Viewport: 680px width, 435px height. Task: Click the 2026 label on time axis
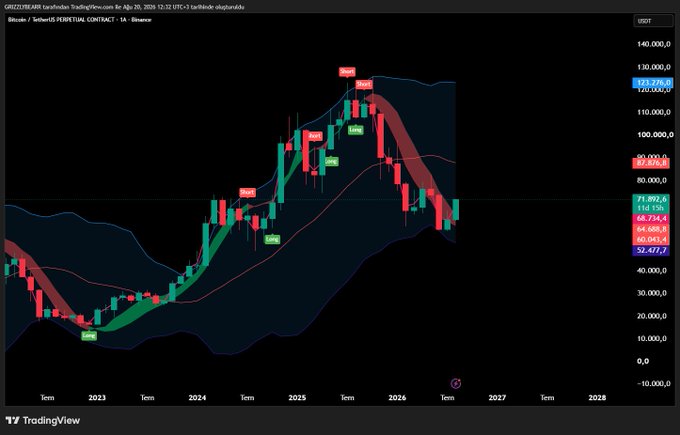[397, 397]
